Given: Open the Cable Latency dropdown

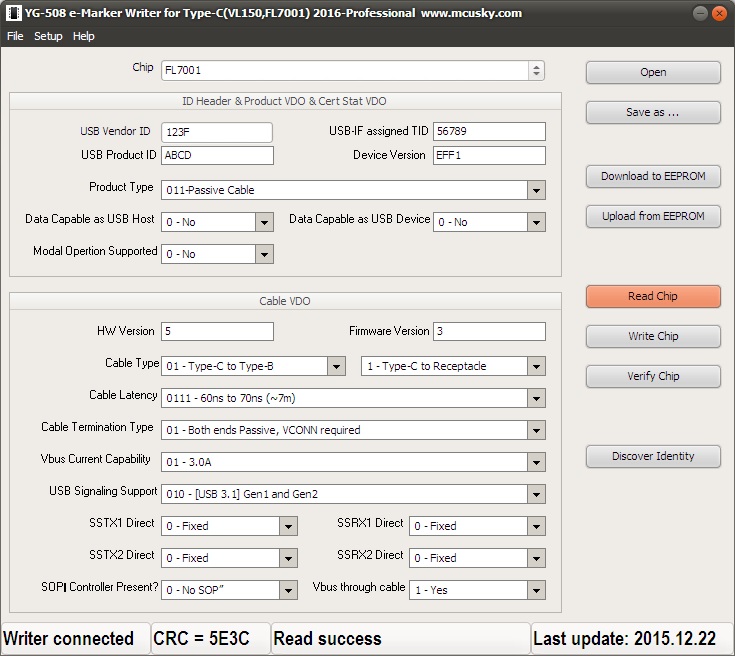Looking at the screenshot, I should (x=537, y=398).
